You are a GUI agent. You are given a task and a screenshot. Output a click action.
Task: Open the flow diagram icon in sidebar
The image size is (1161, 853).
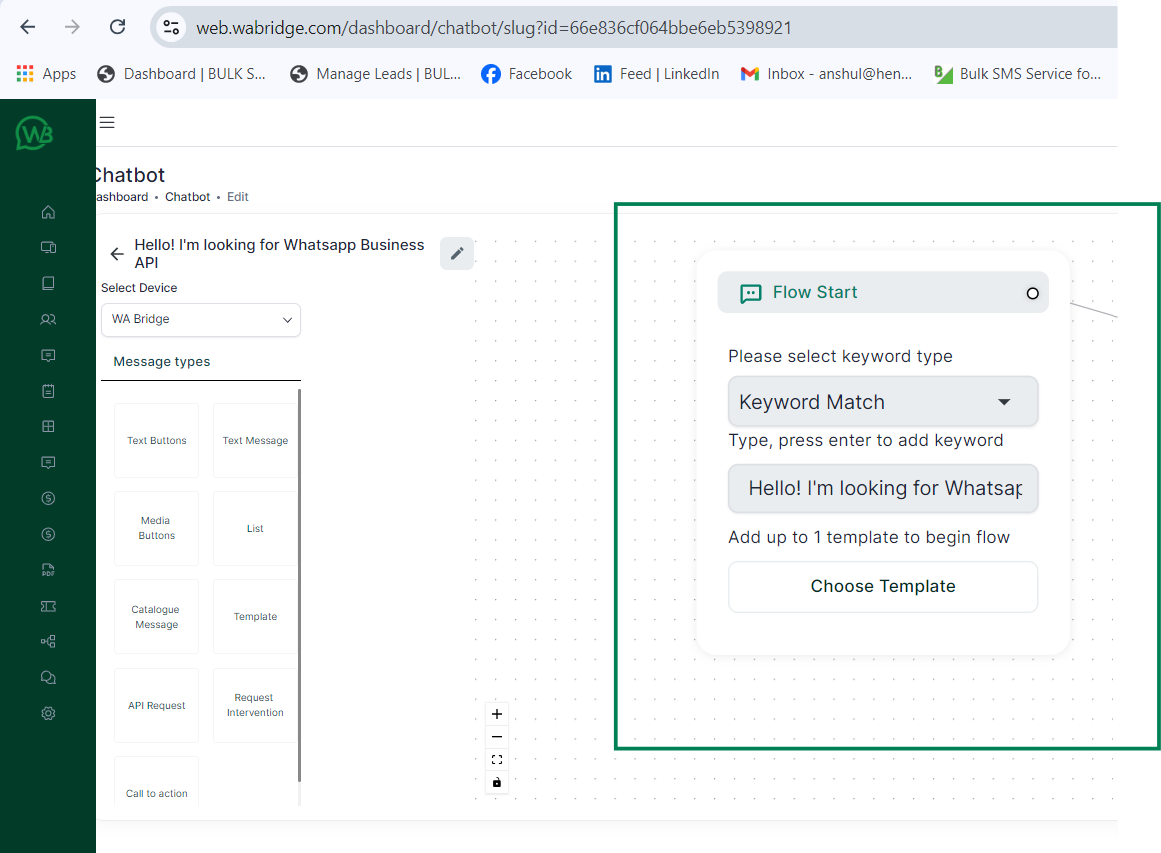(x=48, y=641)
